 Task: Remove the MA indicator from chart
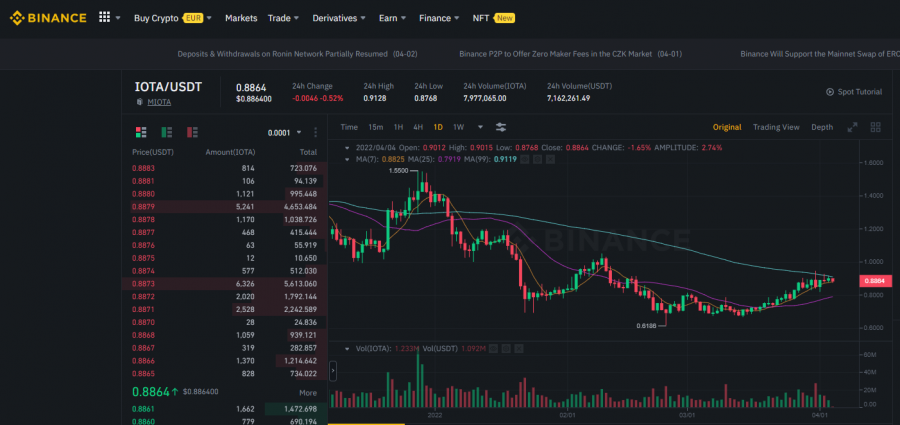[550, 159]
